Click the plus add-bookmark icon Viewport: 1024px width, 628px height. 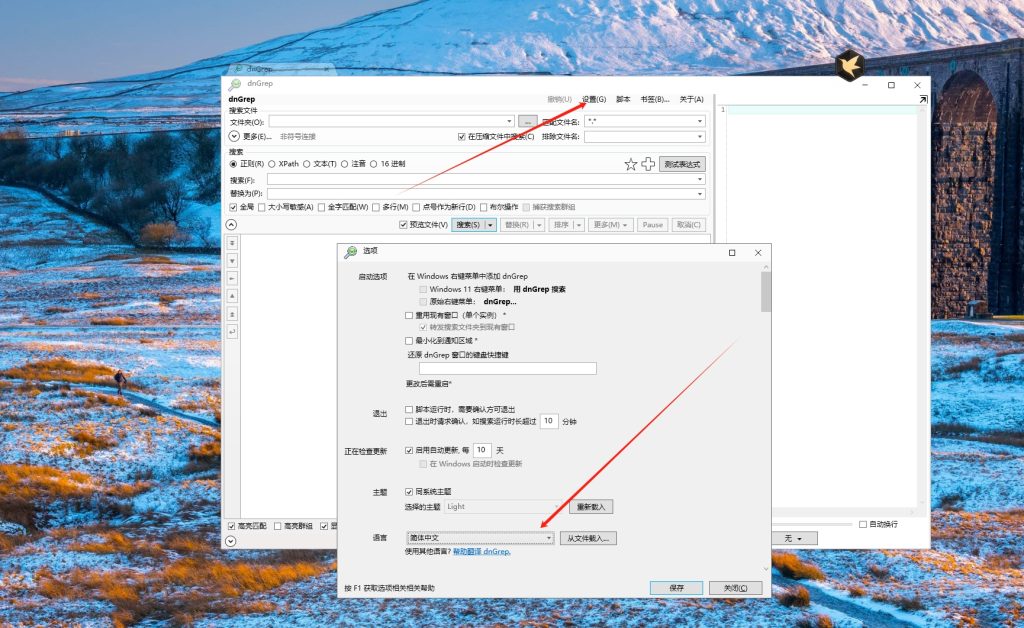coord(648,164)
